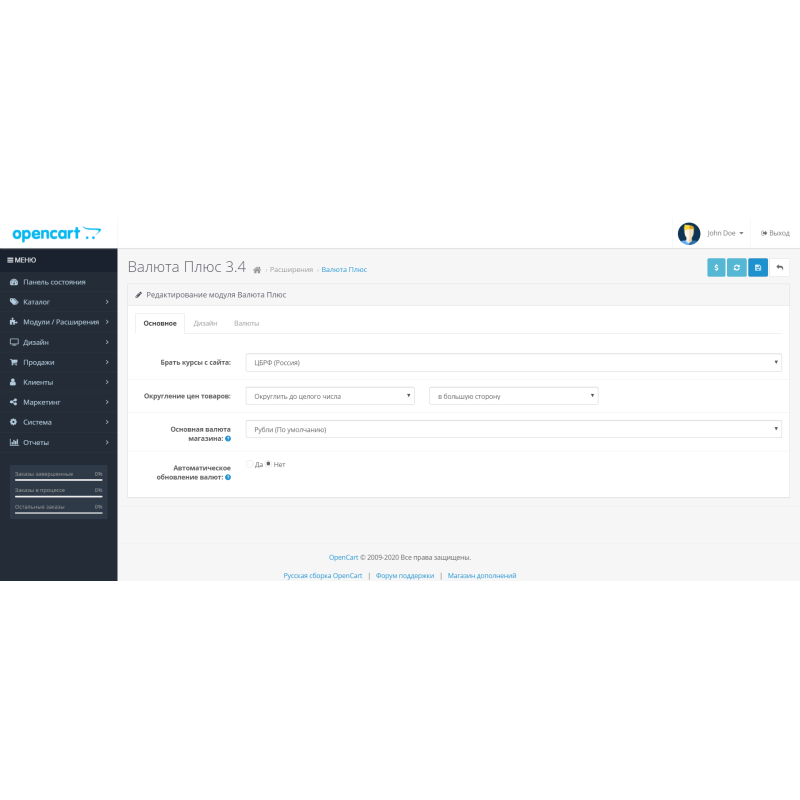Click help icon next to Автоматическое обновление валют
The width and height of the screenshot is (800, 800).
point(228,477)
